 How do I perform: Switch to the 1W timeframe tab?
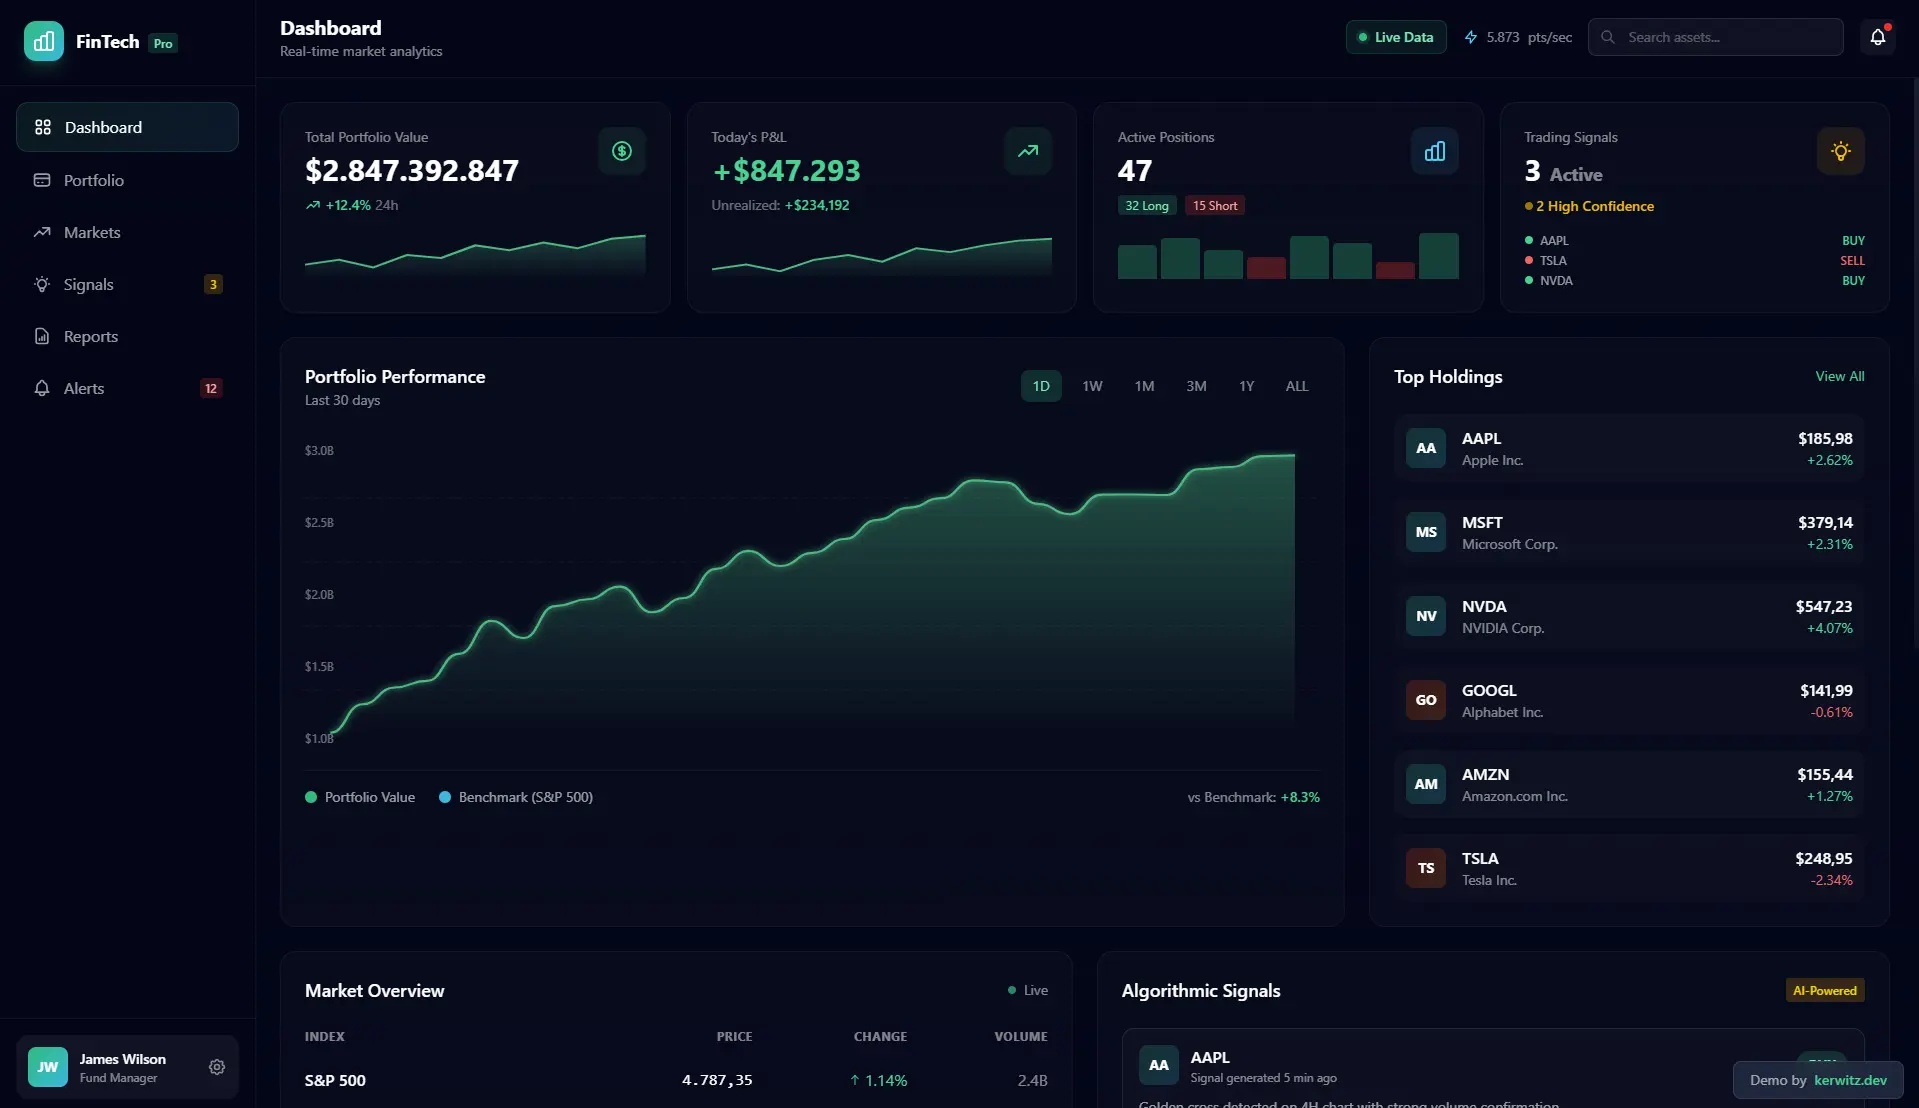[1091, 385]
